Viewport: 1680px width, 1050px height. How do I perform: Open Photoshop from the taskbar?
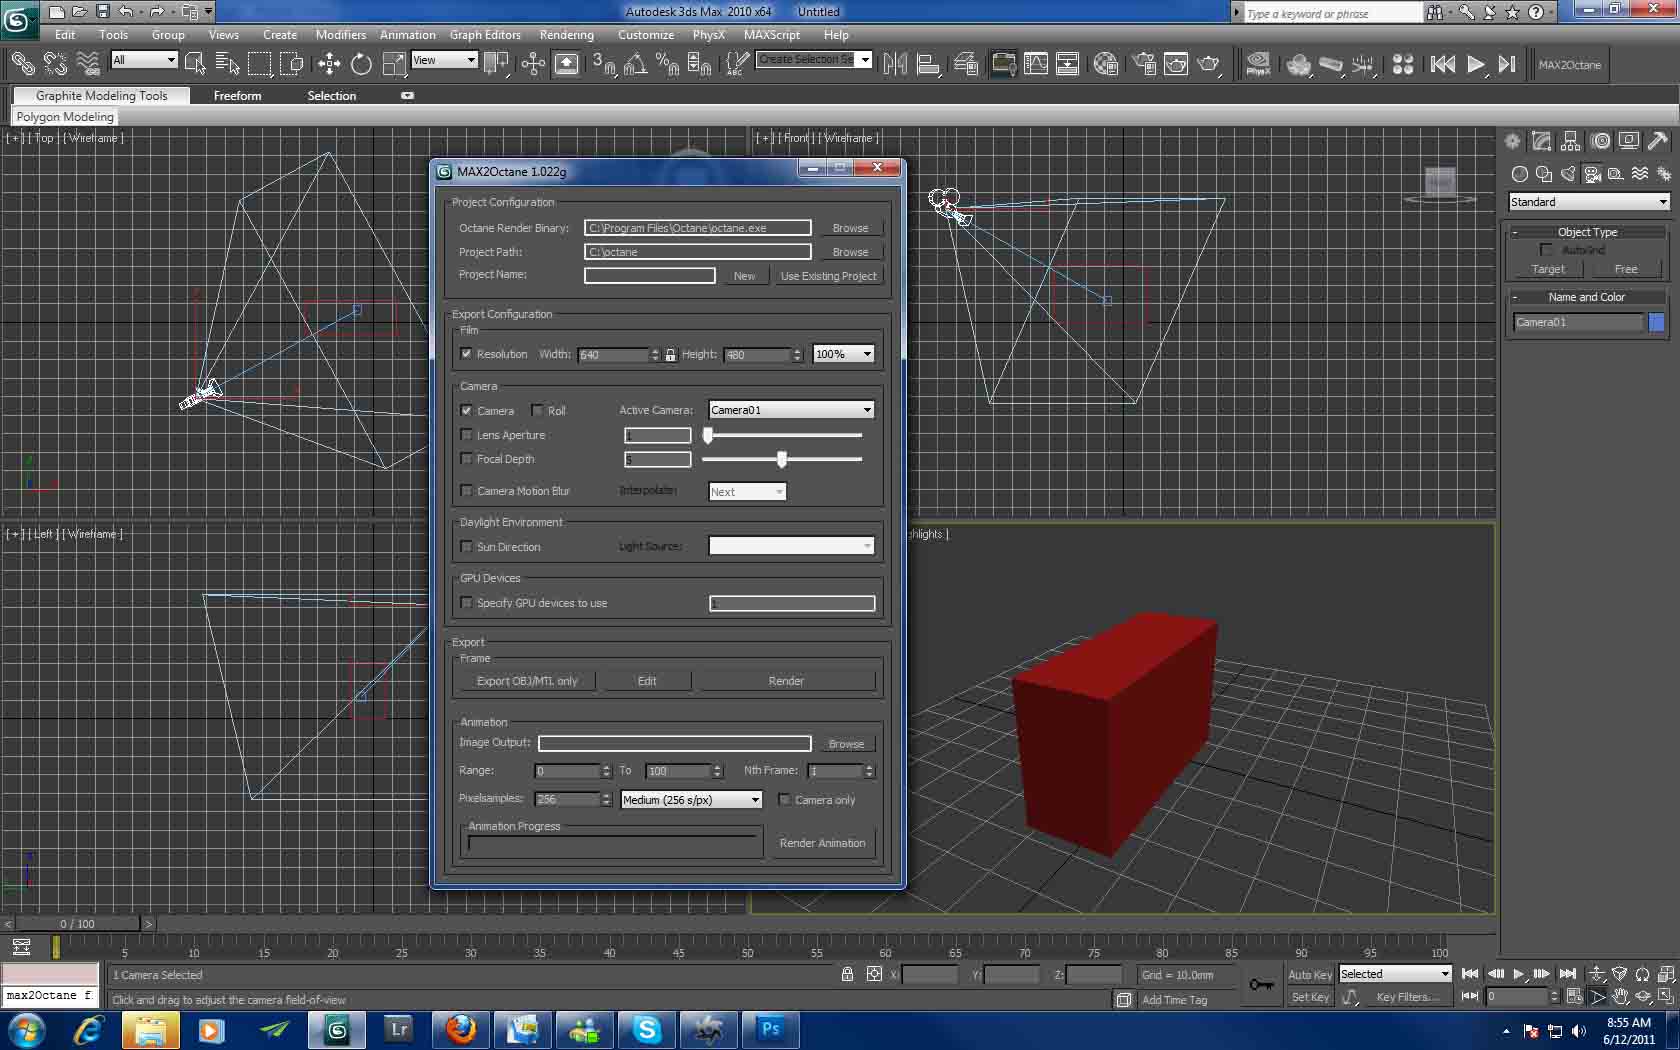(x=771, y=1029)
